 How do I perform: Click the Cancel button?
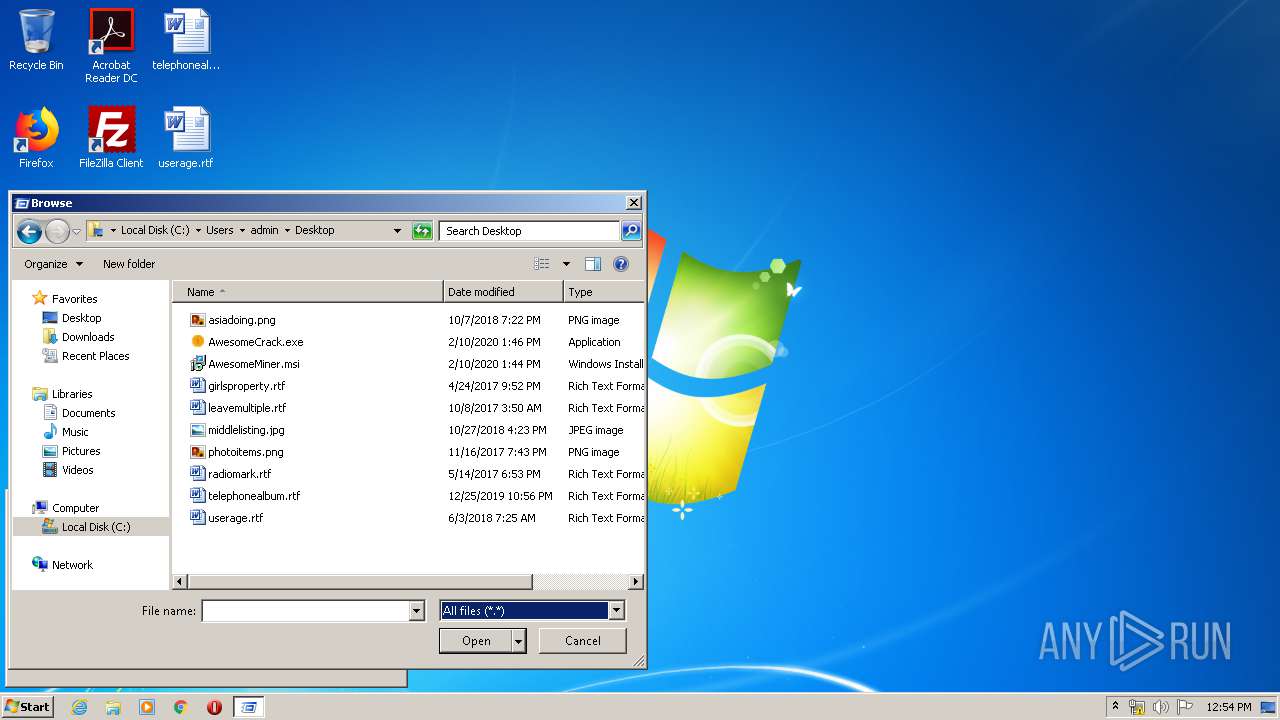(583, 641)
